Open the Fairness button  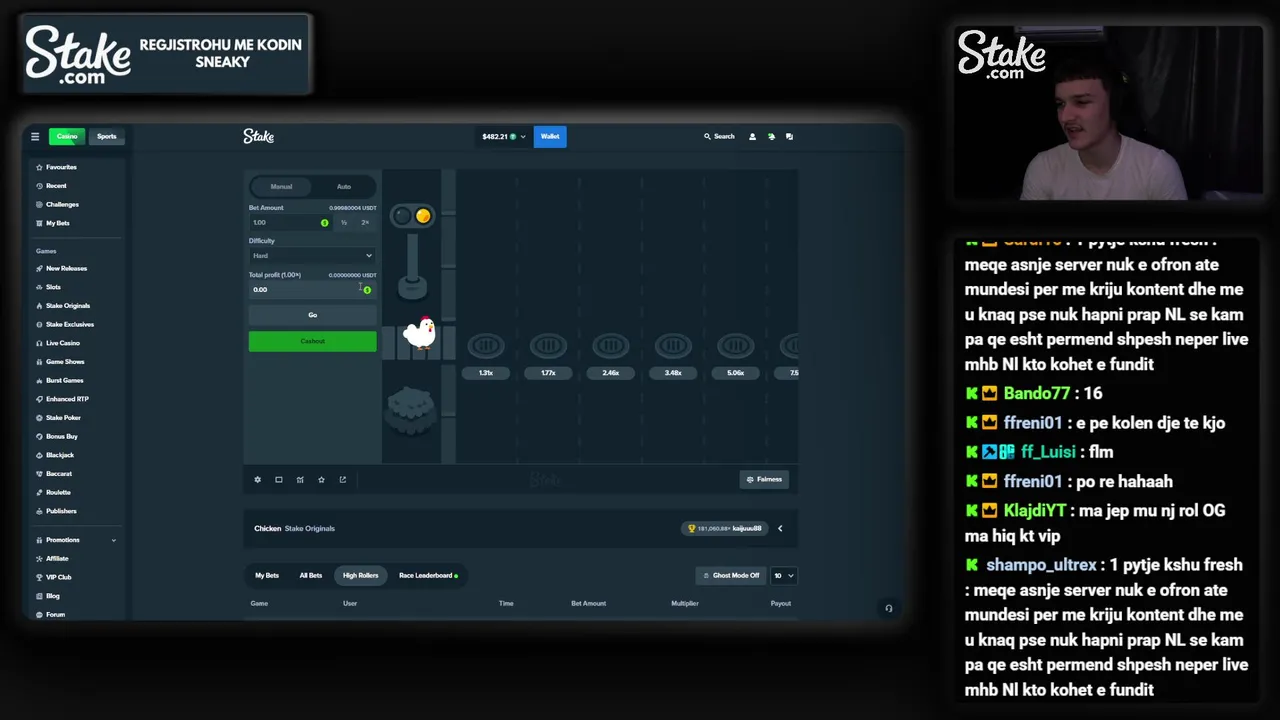[764, 479]
